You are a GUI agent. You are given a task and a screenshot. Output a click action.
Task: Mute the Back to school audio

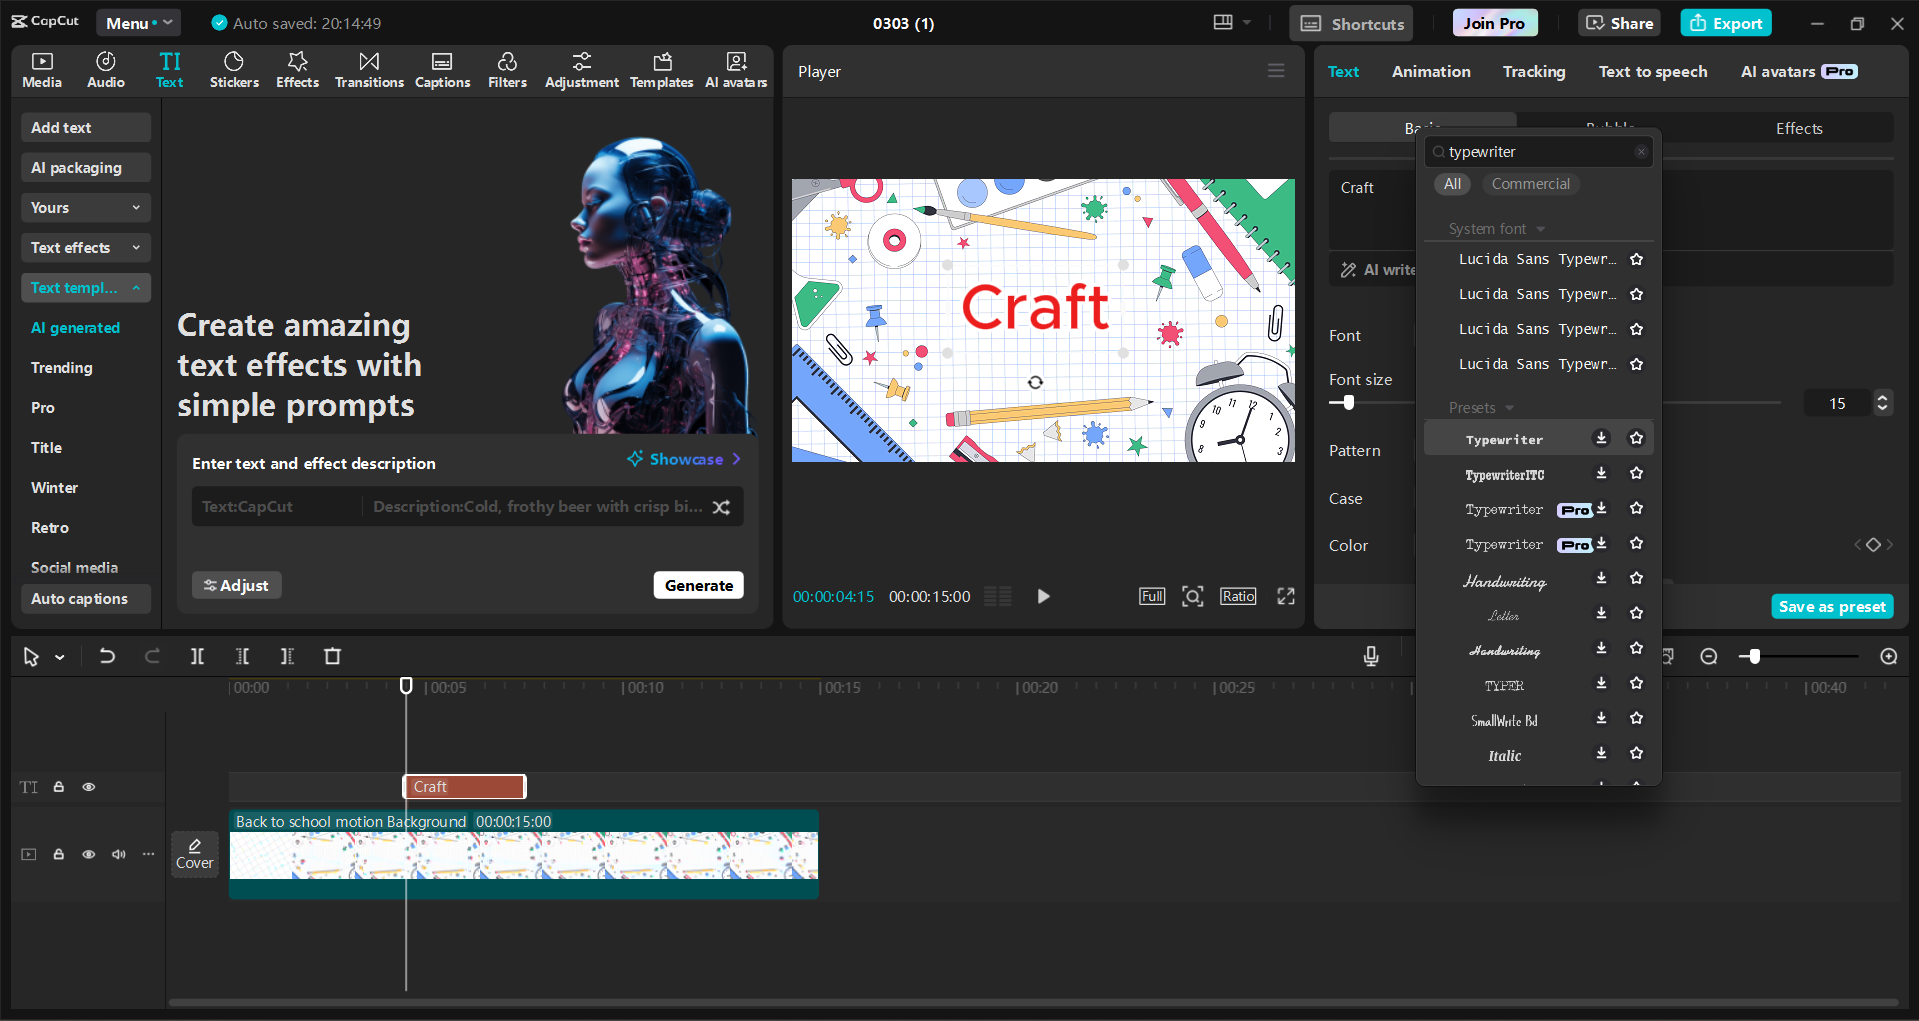118,854
